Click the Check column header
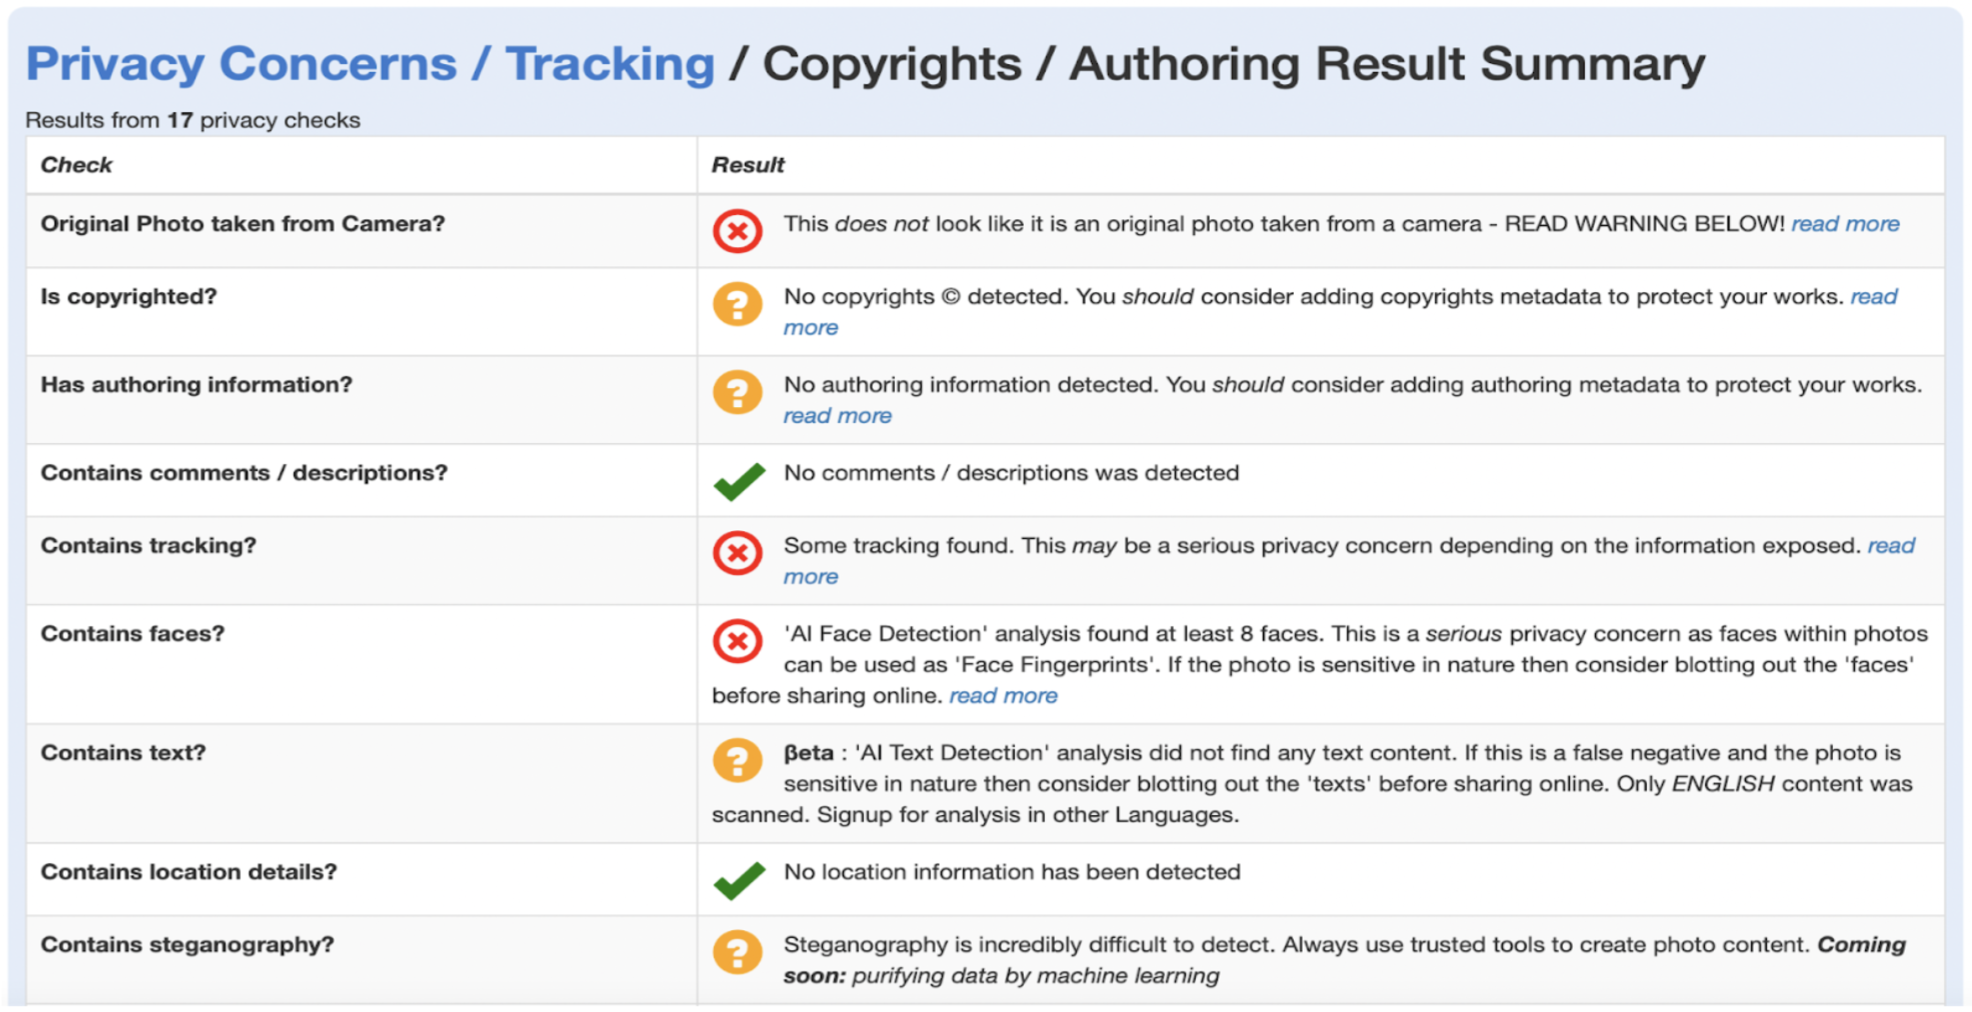Viewport: 1972px width, 1012px height. click(x=76, y=165)
